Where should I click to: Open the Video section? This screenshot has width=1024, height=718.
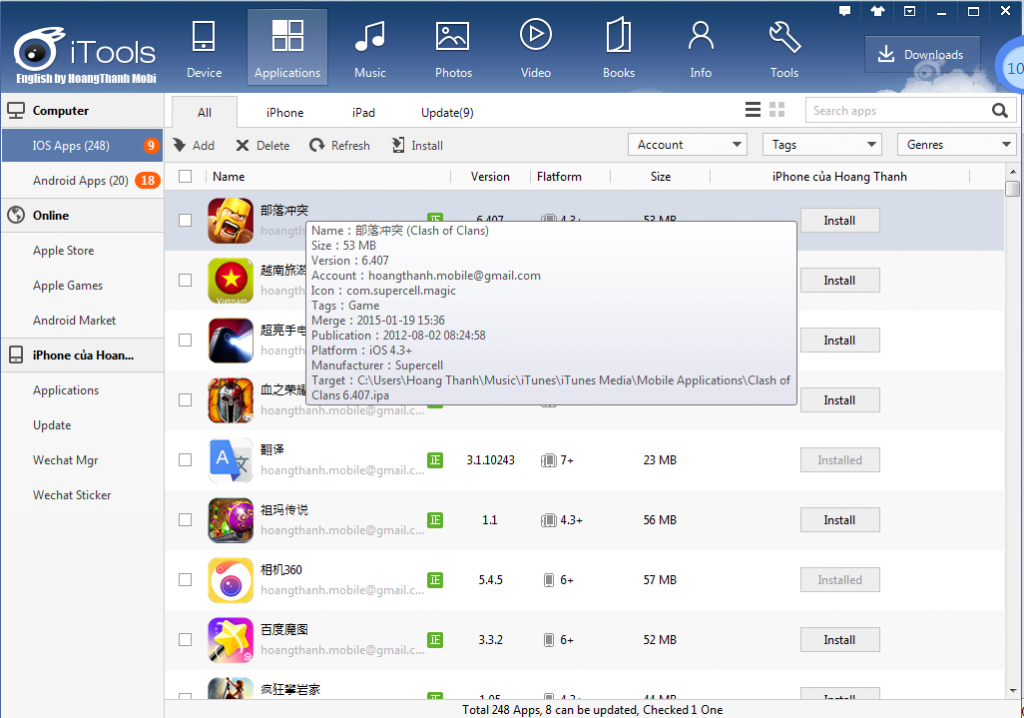tap(535, 45)
